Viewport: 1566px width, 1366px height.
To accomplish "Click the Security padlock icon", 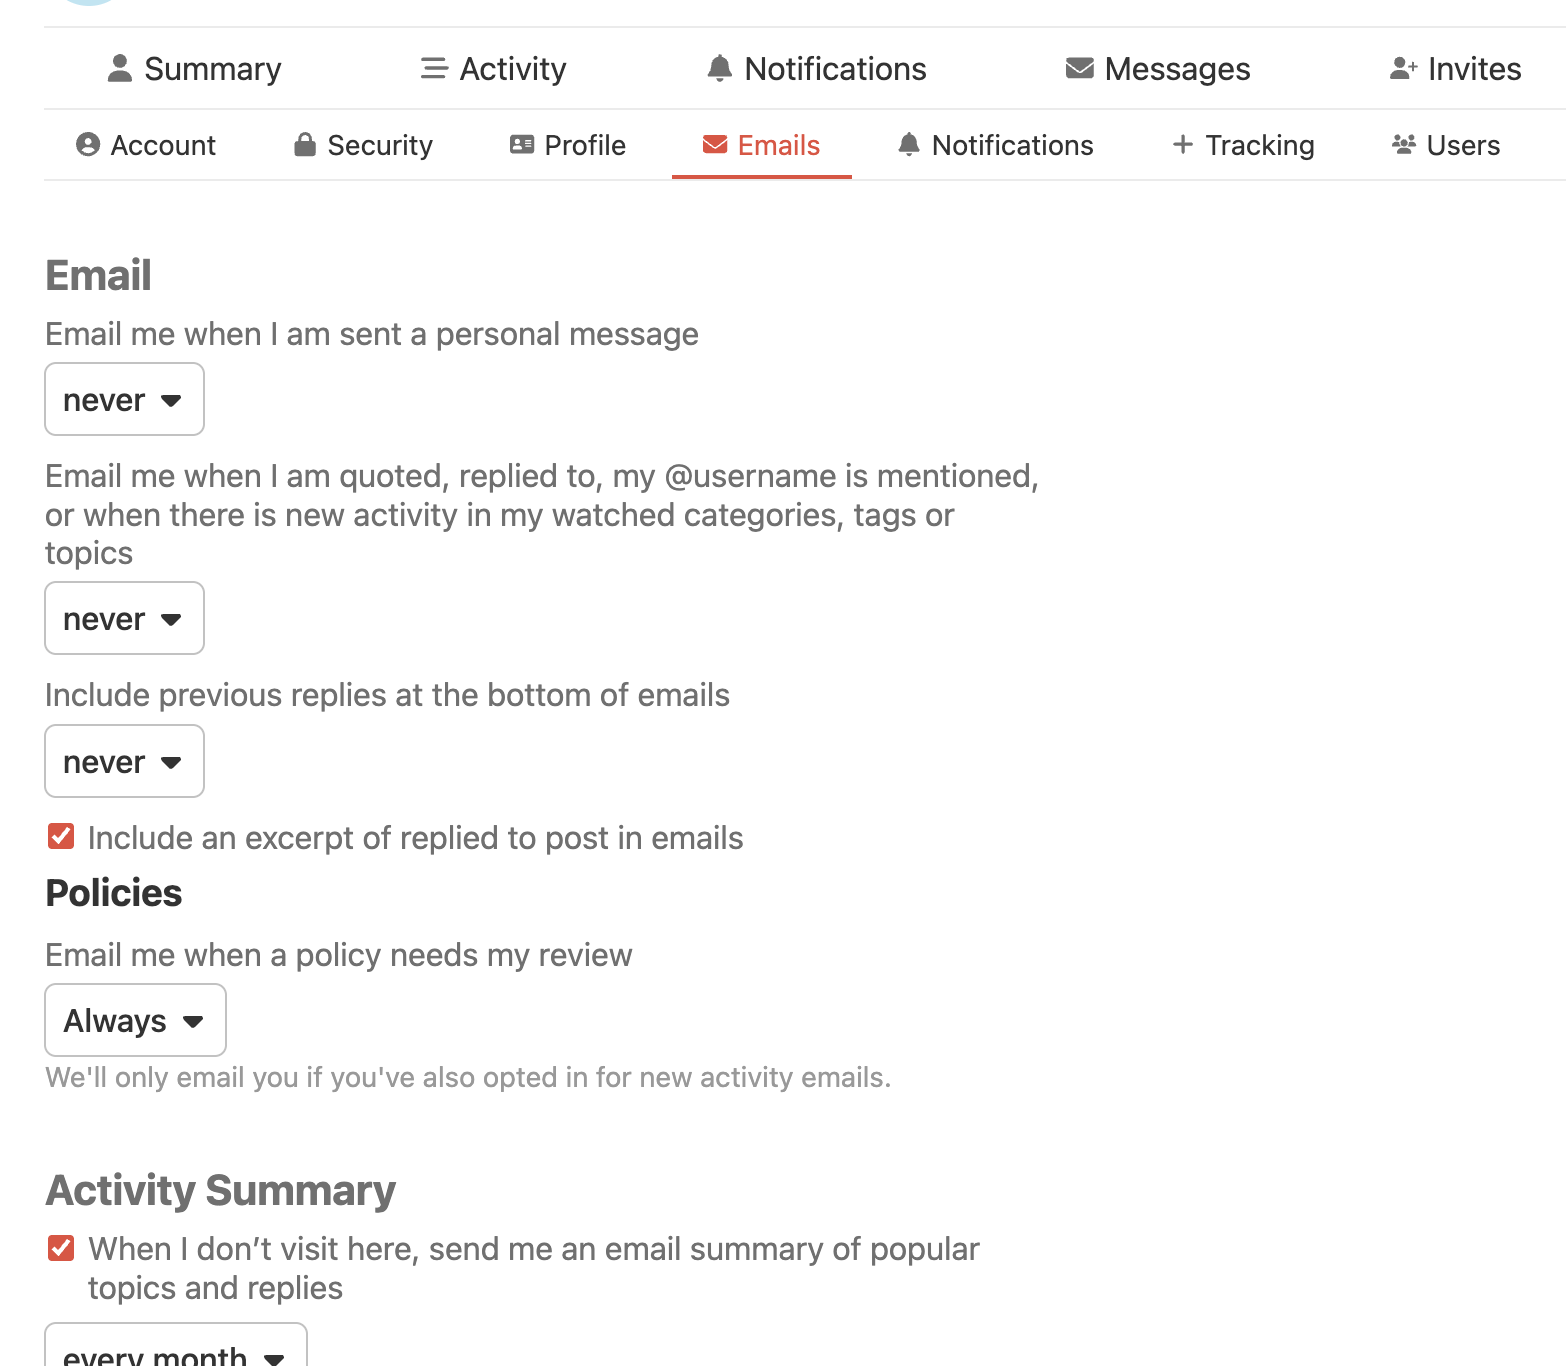I will point(305,145).
